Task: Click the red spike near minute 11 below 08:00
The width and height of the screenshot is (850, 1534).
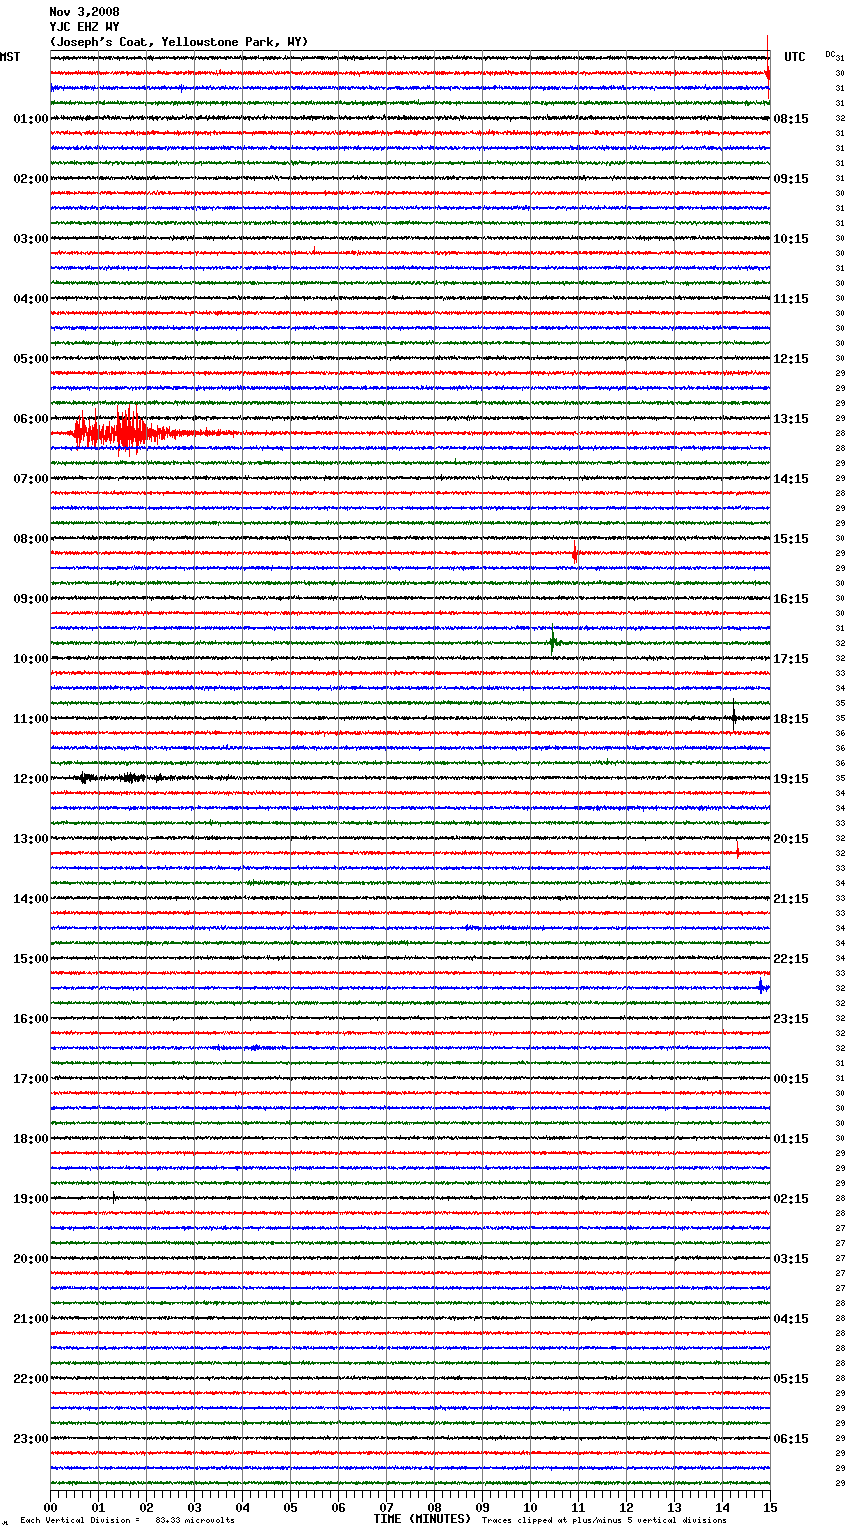Action: [x=575, y=553]
